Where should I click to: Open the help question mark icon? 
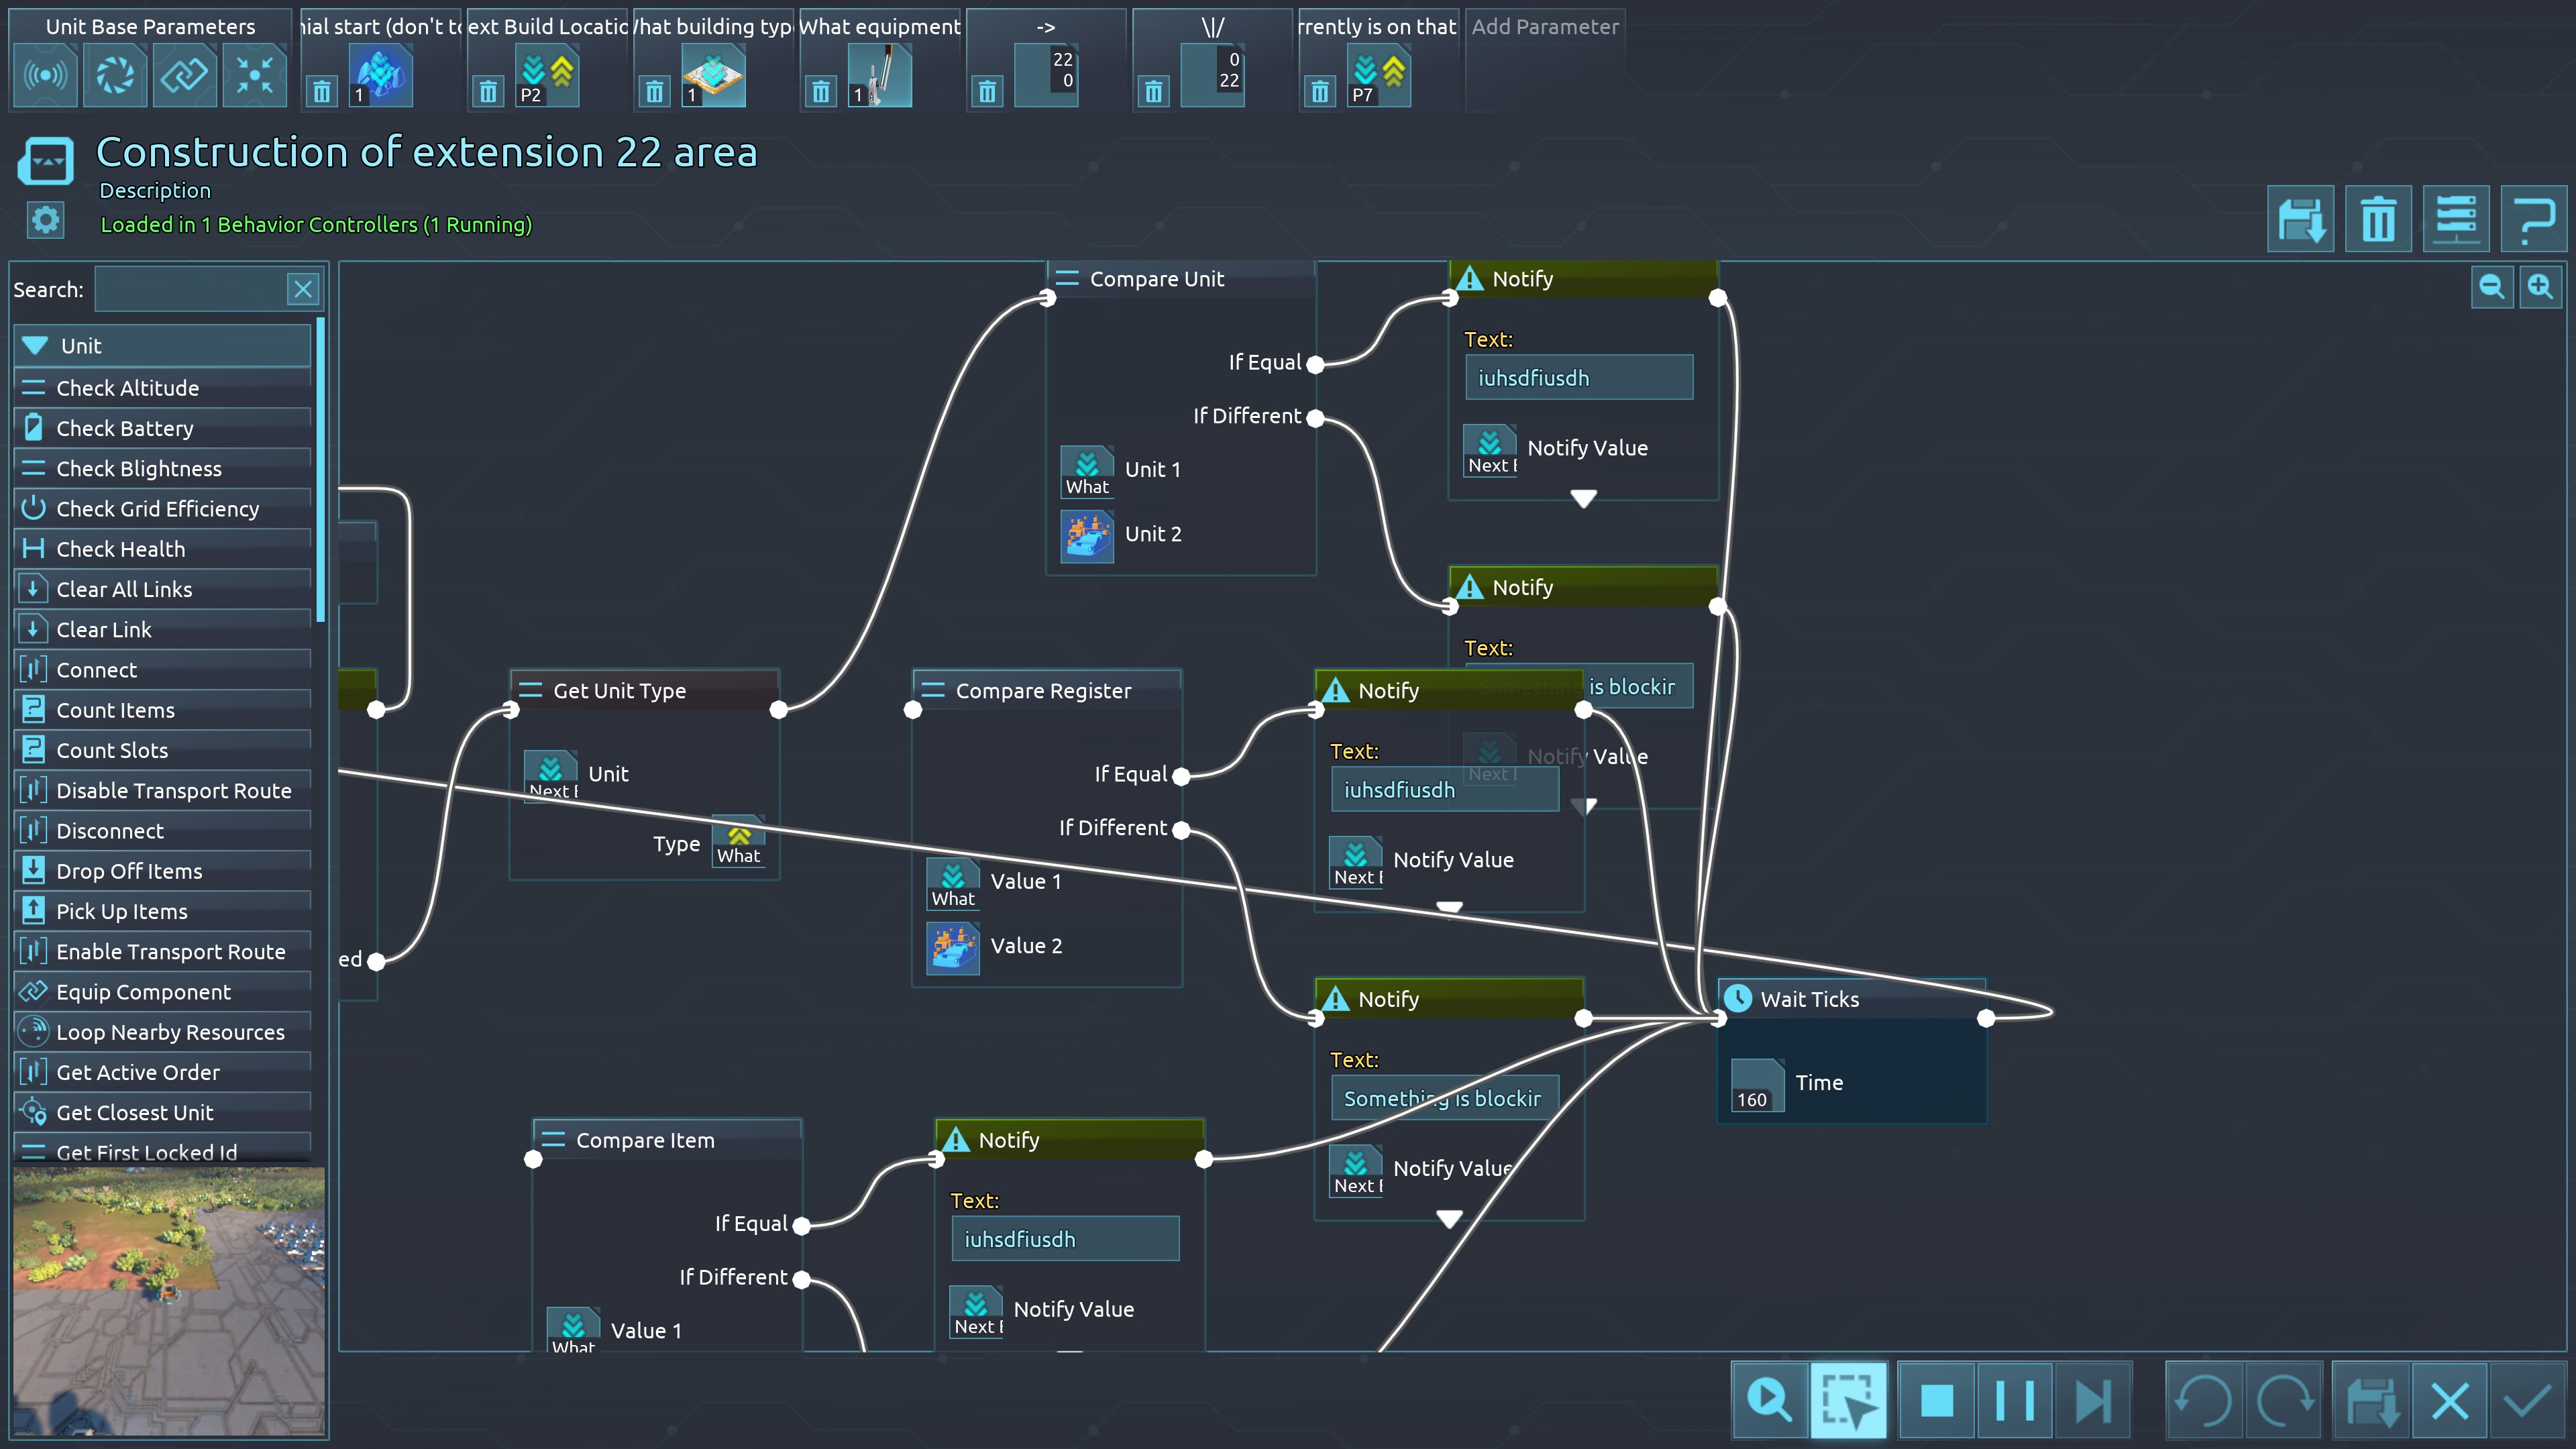point(2533,219)
